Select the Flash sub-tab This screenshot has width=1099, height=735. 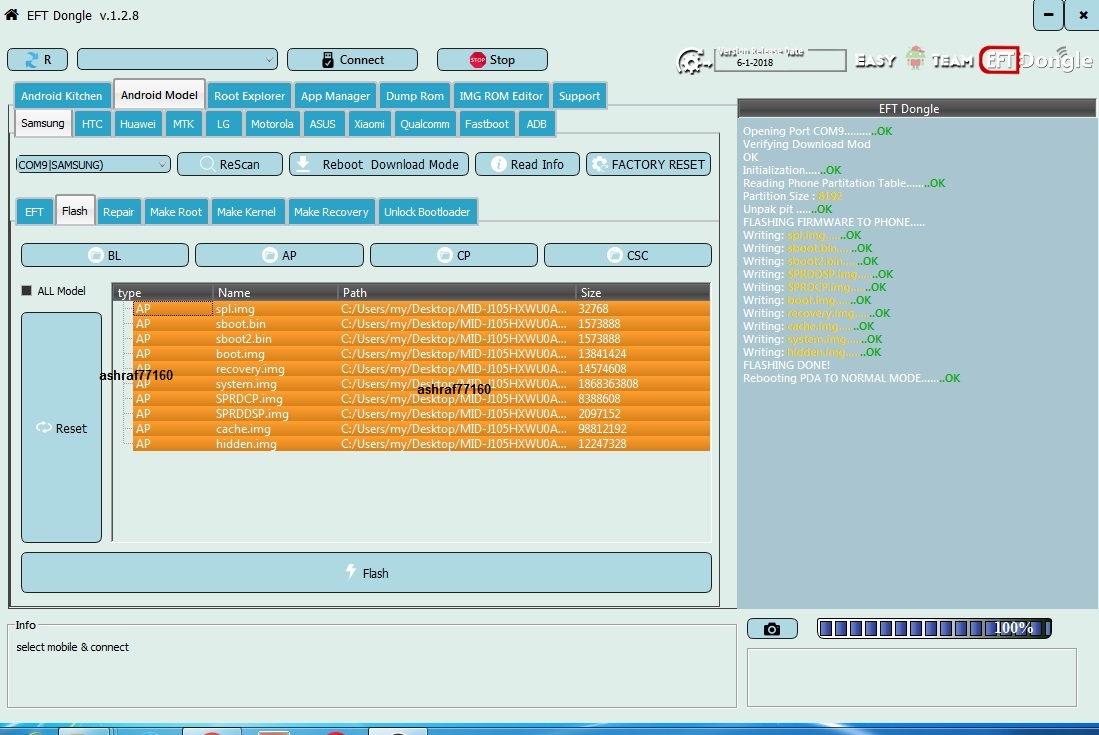[x=74, y=210]
